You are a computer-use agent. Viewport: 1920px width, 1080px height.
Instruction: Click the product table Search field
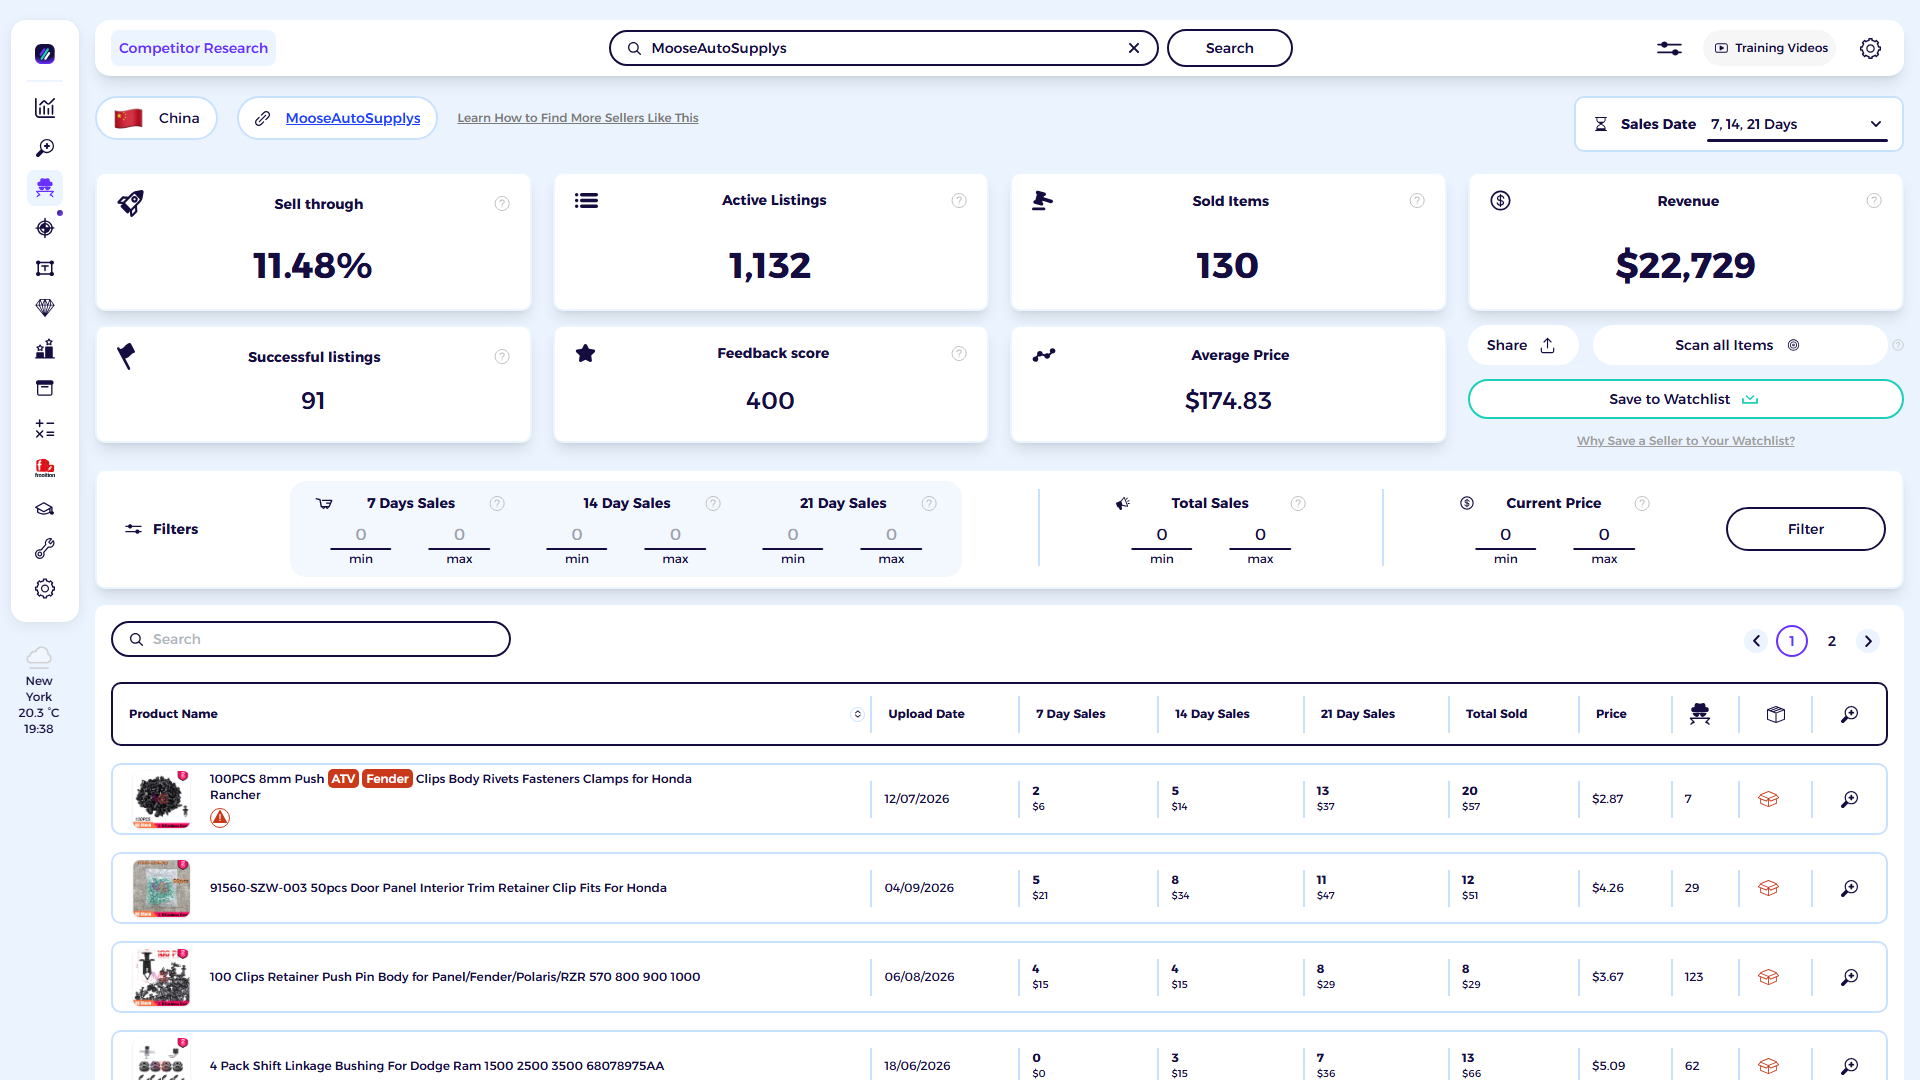point(311,639)
